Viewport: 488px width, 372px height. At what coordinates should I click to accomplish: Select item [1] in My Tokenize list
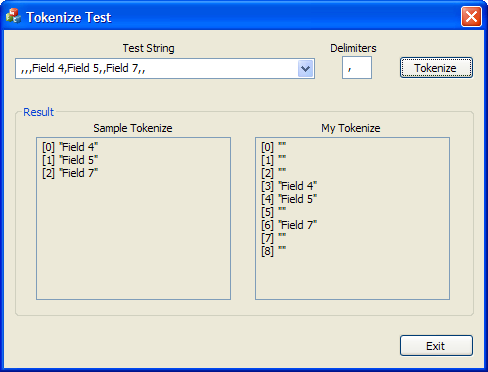coord(274,160)
